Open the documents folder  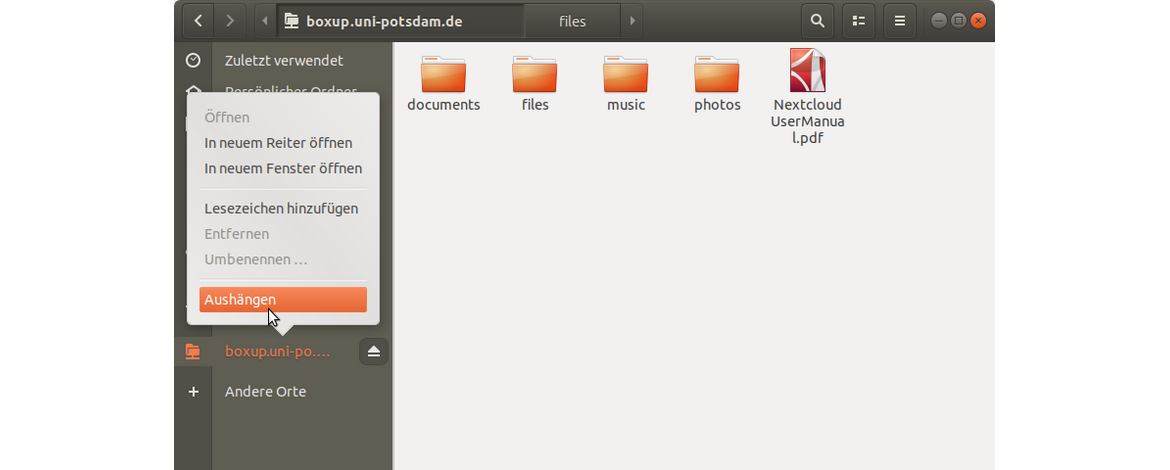(x=443, y=82)
